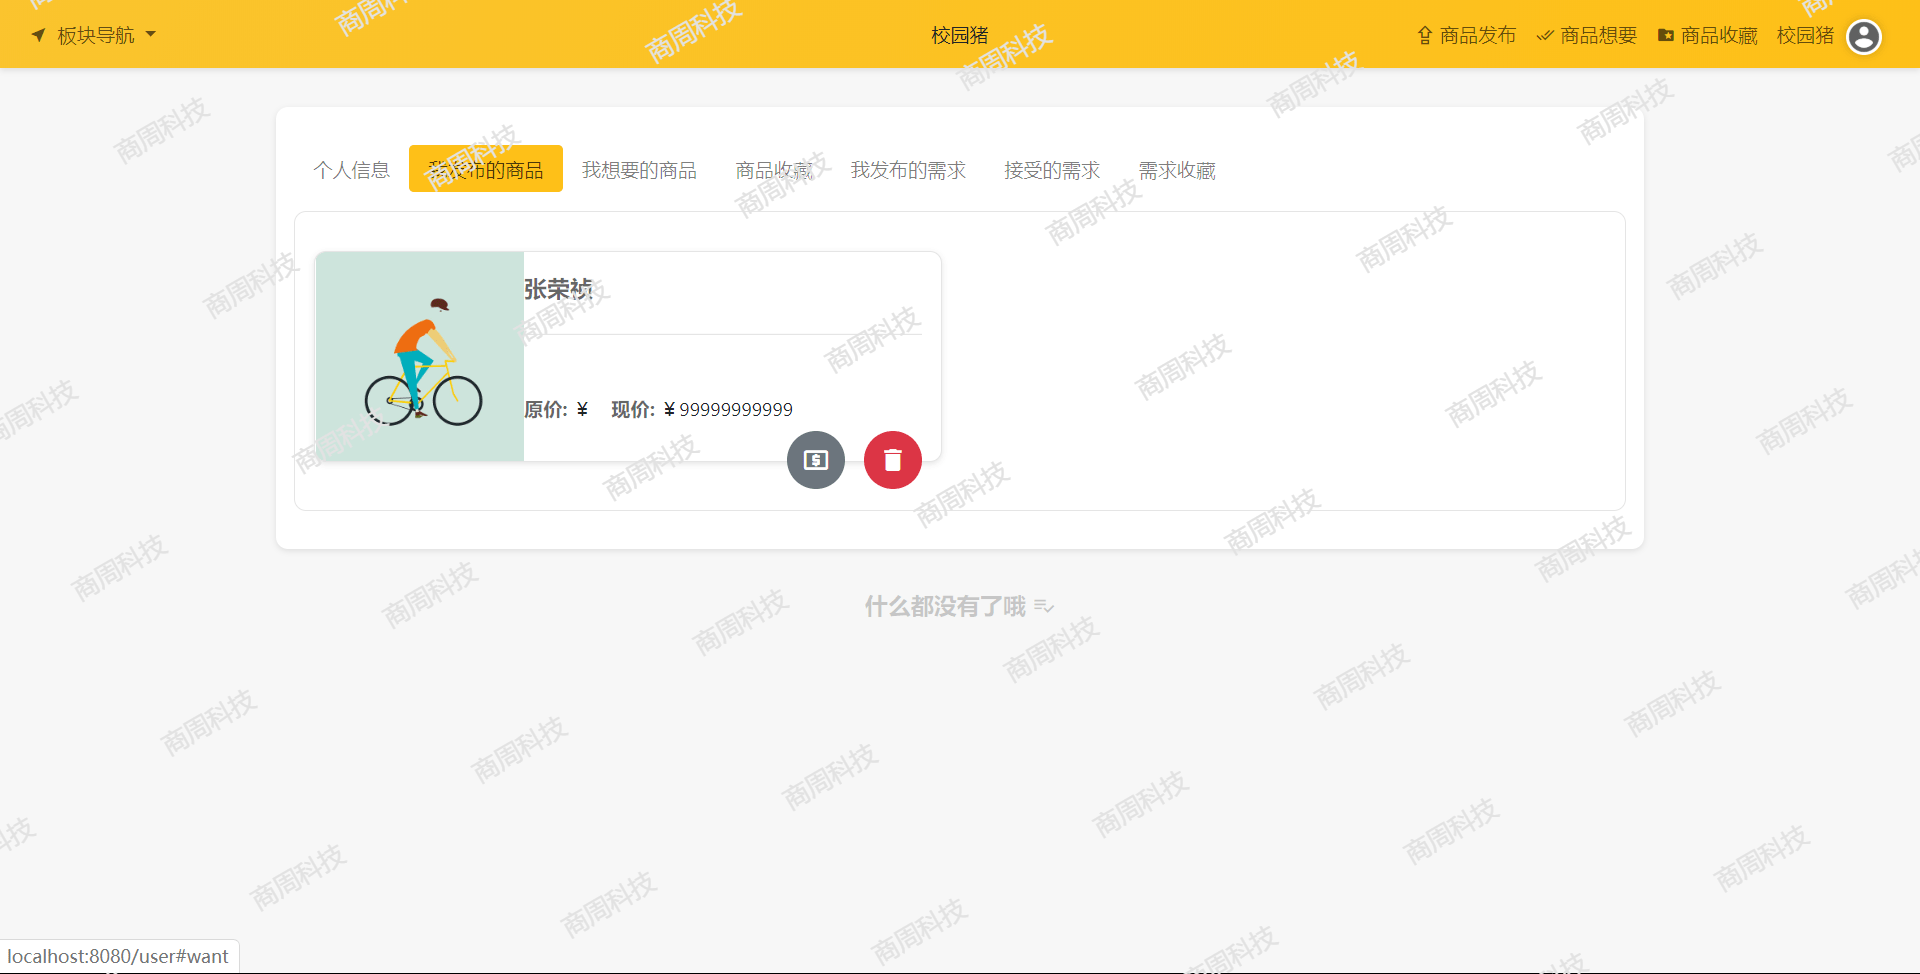Click the 现价 ￥99999999999 price text

(702, 409)
